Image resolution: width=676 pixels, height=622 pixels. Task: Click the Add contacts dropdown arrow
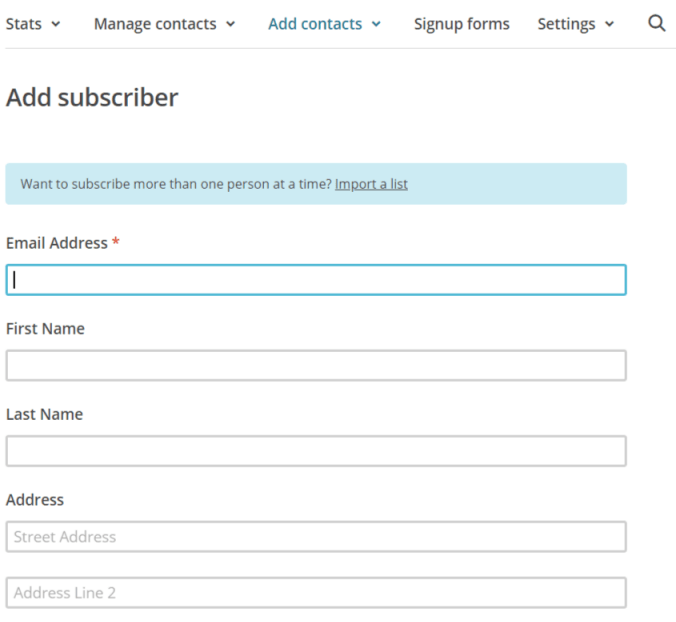376,24
